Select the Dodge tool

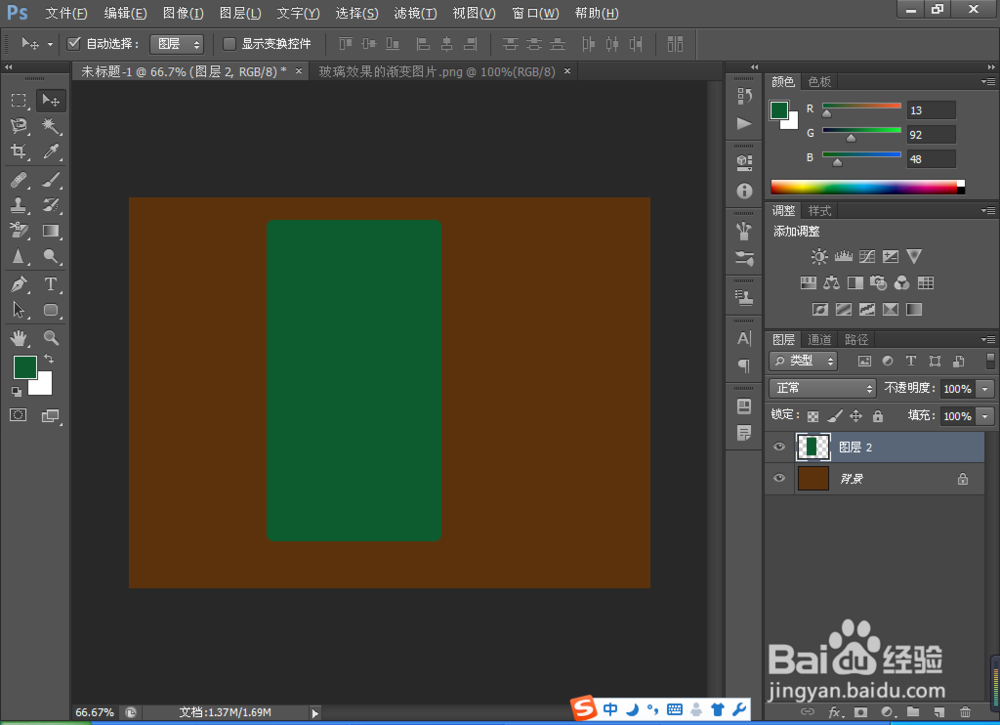click(x=50, y=256)
